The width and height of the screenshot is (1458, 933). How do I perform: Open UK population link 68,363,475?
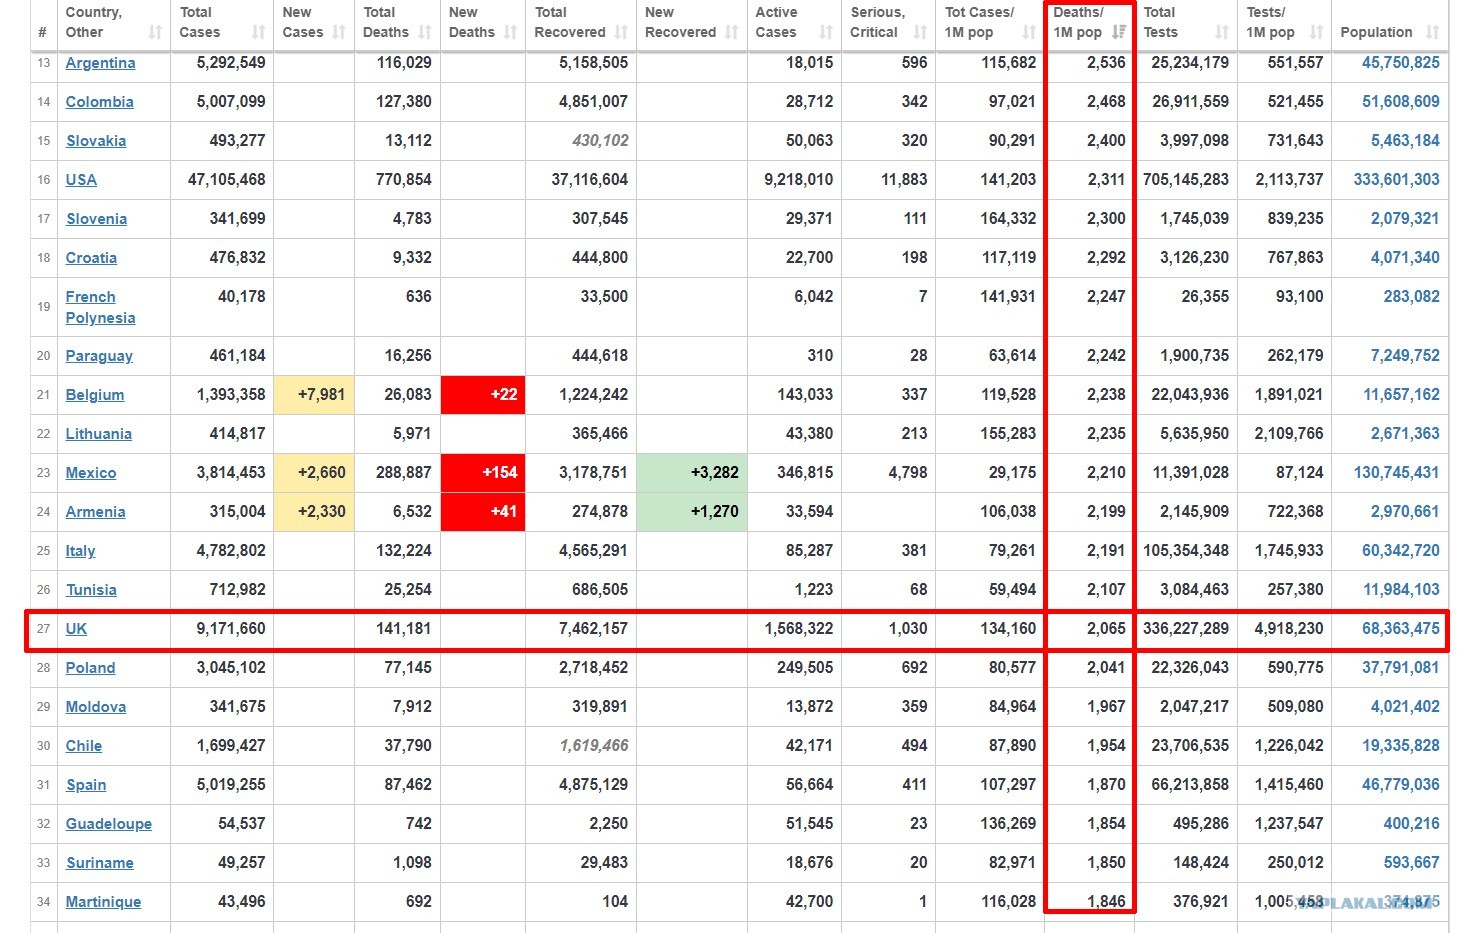click(x=1401, y=629)
